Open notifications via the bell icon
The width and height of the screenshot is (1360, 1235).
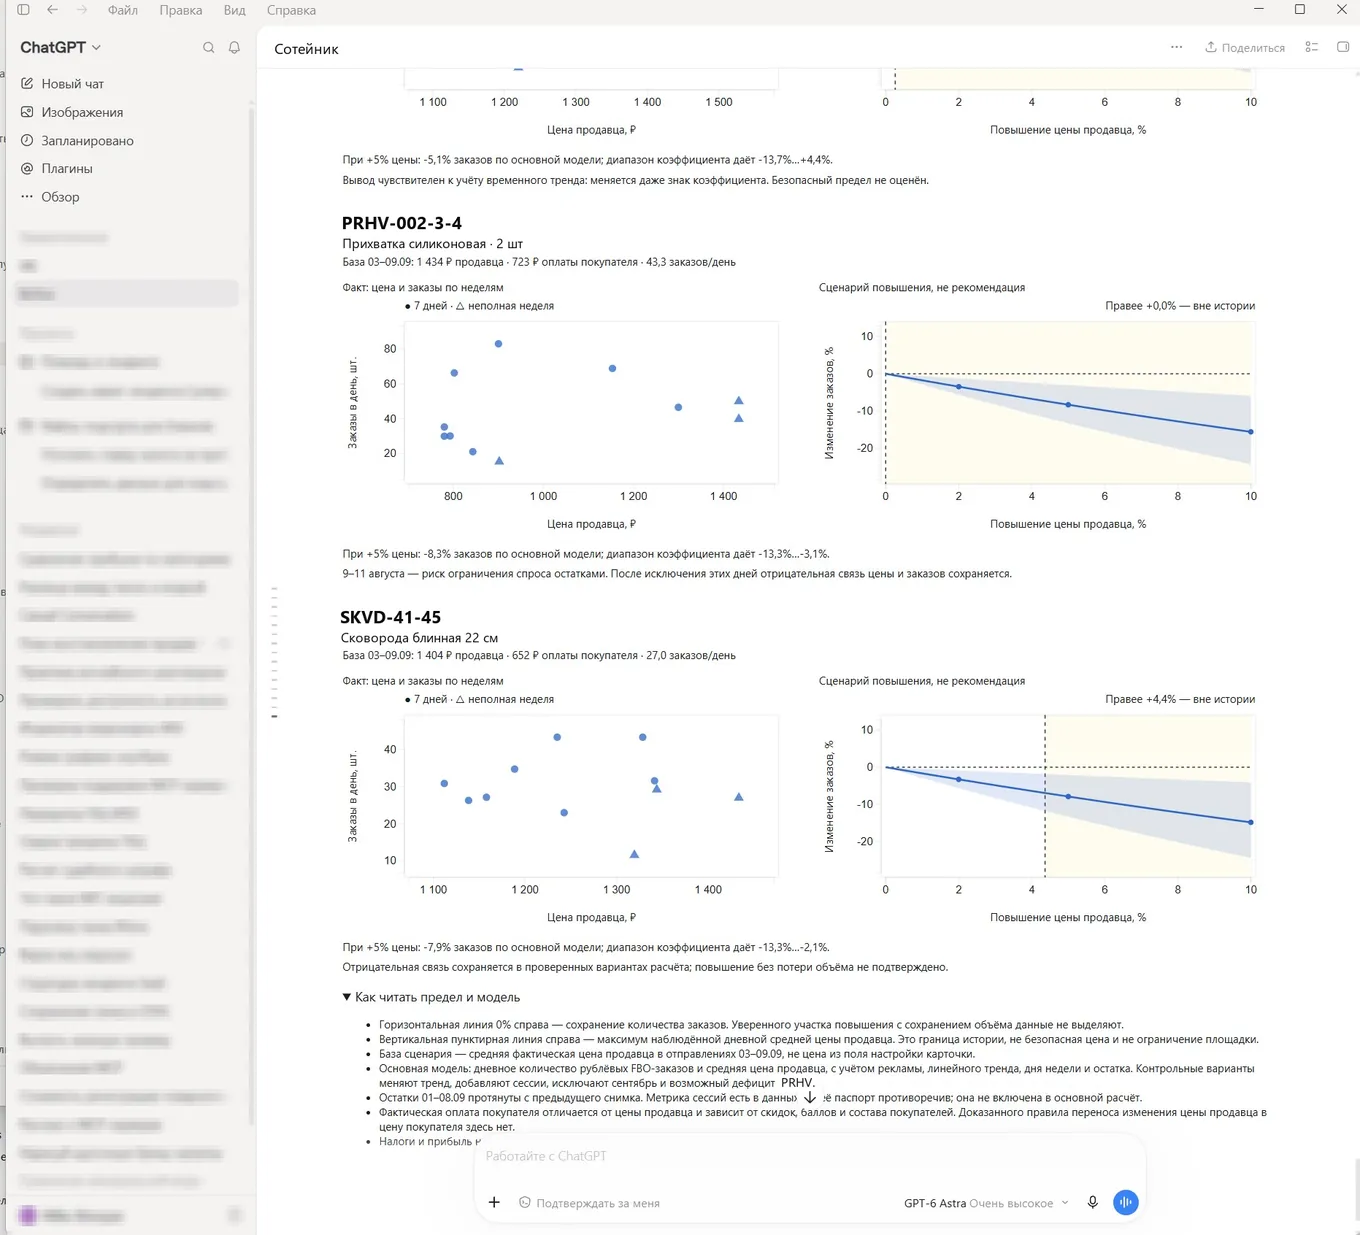click(234, 48)
